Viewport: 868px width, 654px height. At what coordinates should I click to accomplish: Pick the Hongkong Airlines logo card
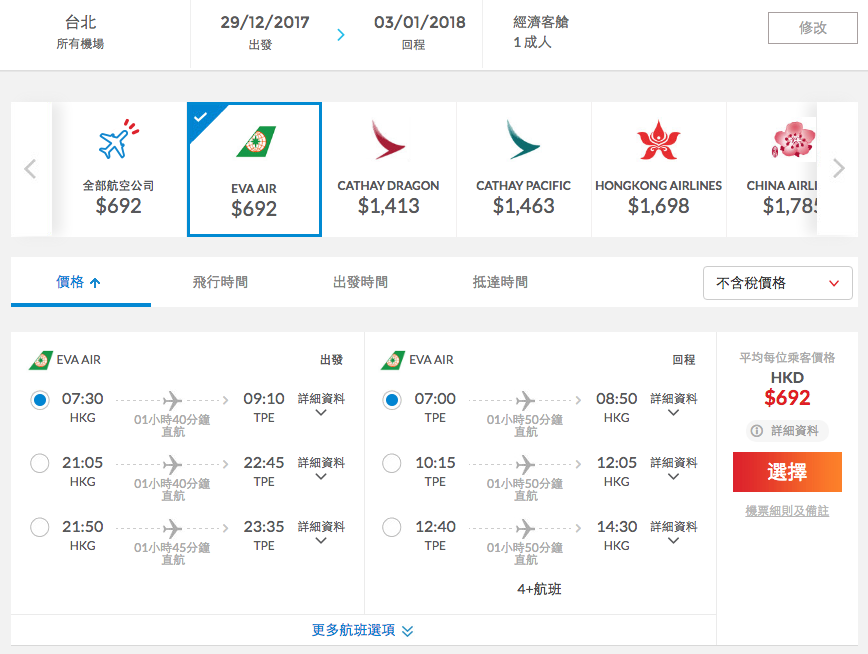pos(658,169)
